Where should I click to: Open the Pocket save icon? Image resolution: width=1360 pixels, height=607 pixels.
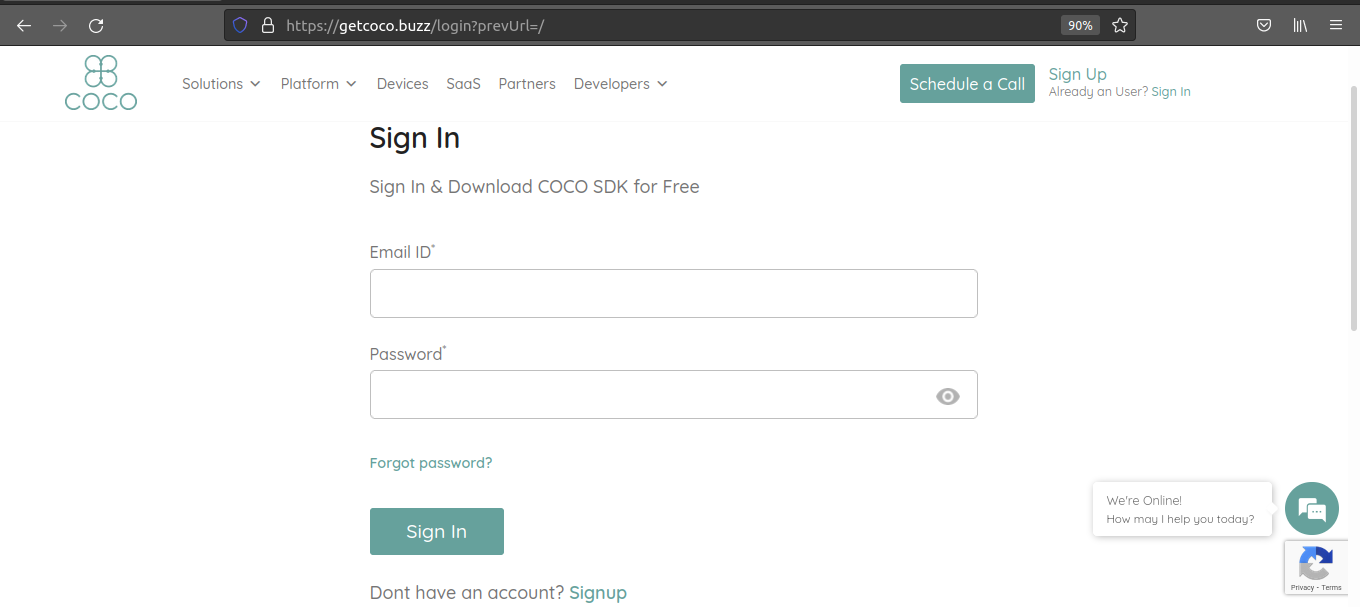click(1264, 25)
